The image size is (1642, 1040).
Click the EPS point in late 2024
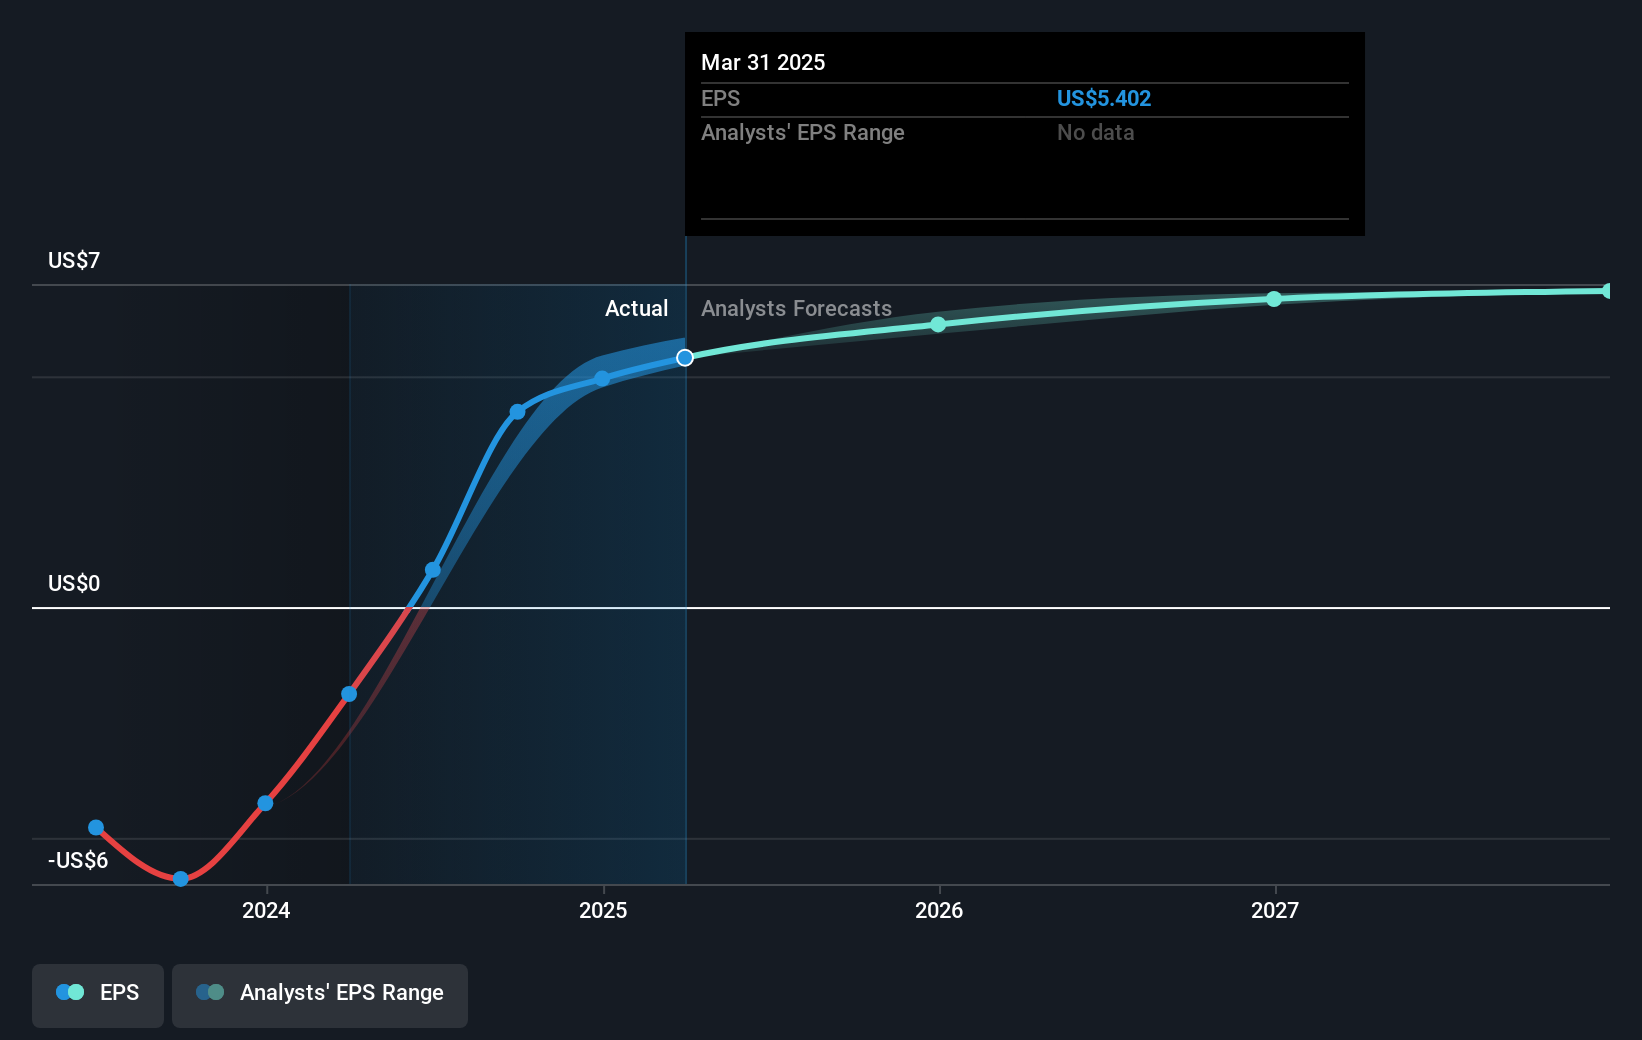tap(517, 412)
